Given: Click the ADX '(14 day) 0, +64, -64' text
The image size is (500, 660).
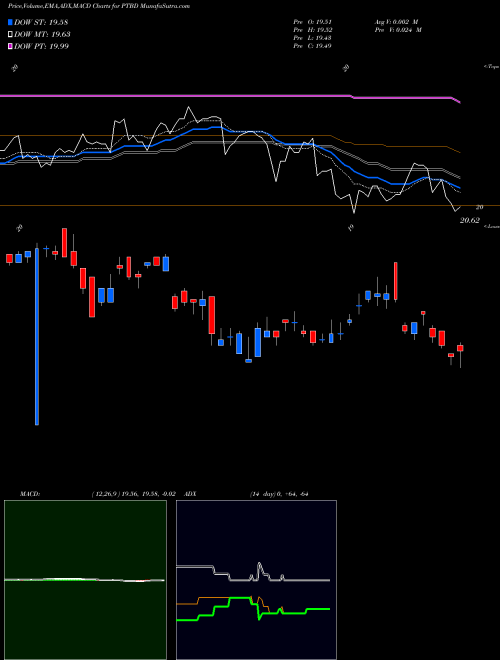Looking at the screenshot, I should [279, 494].
